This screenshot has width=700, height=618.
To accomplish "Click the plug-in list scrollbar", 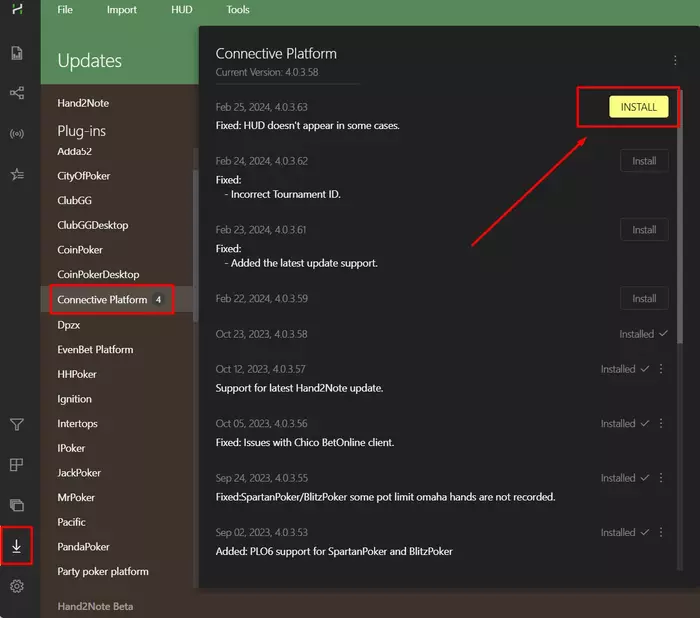I will [x=195, y=246].
